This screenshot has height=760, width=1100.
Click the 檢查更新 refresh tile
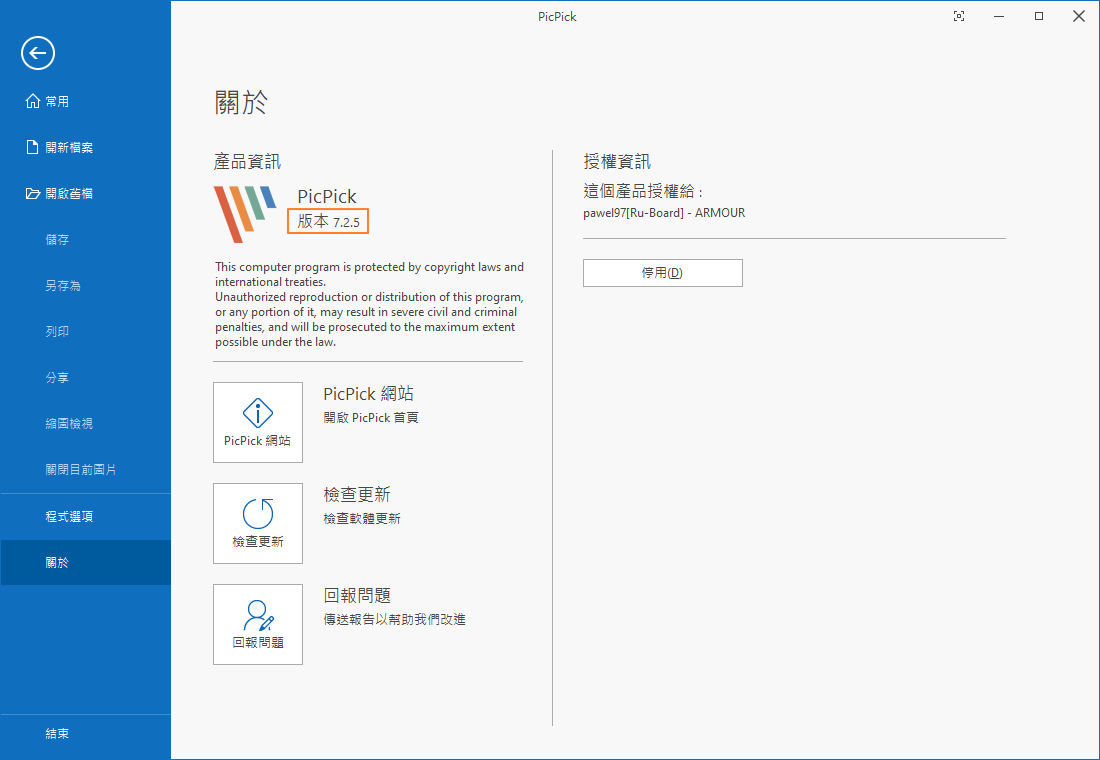tap(257, 524)
